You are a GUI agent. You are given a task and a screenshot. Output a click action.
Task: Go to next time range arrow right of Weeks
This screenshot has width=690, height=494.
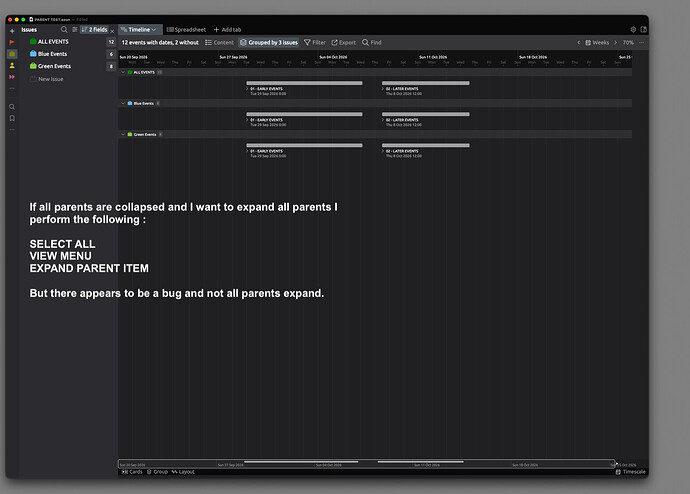coord(615,43)
